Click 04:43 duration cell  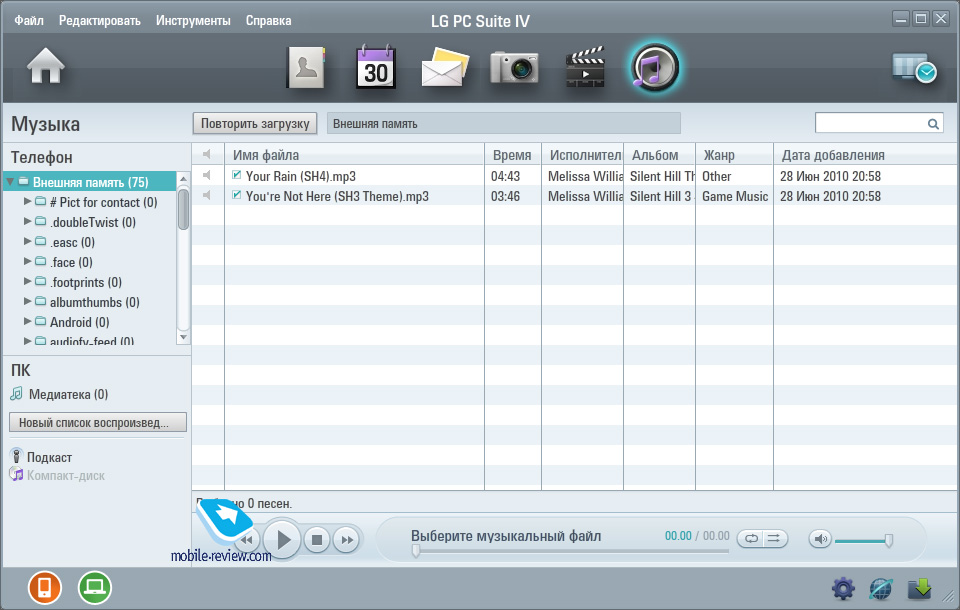[x=505, y=176]
